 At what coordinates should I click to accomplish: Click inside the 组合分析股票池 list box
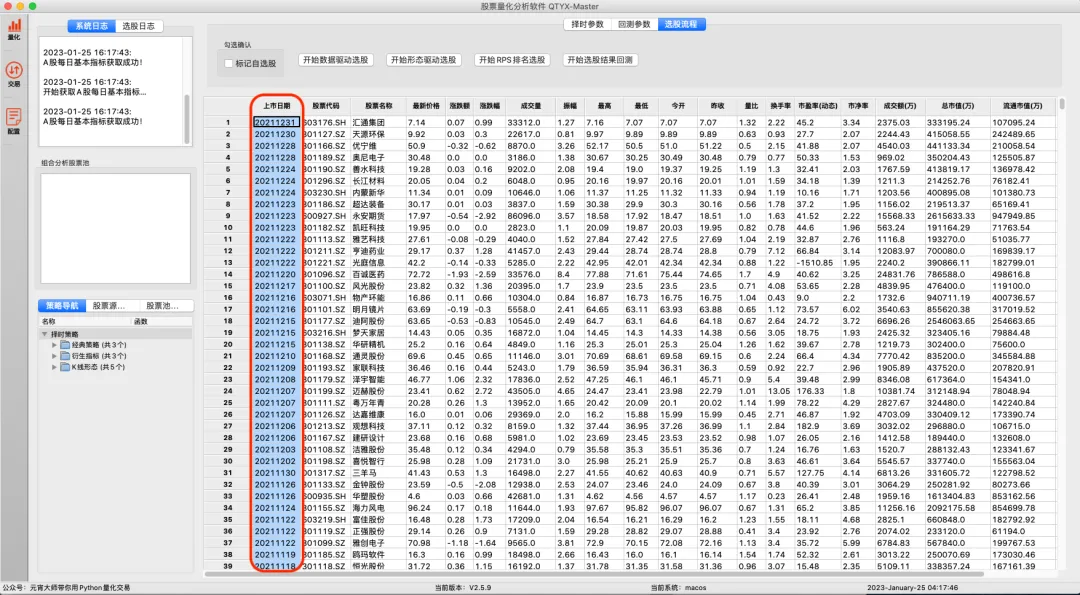[115, 228]
